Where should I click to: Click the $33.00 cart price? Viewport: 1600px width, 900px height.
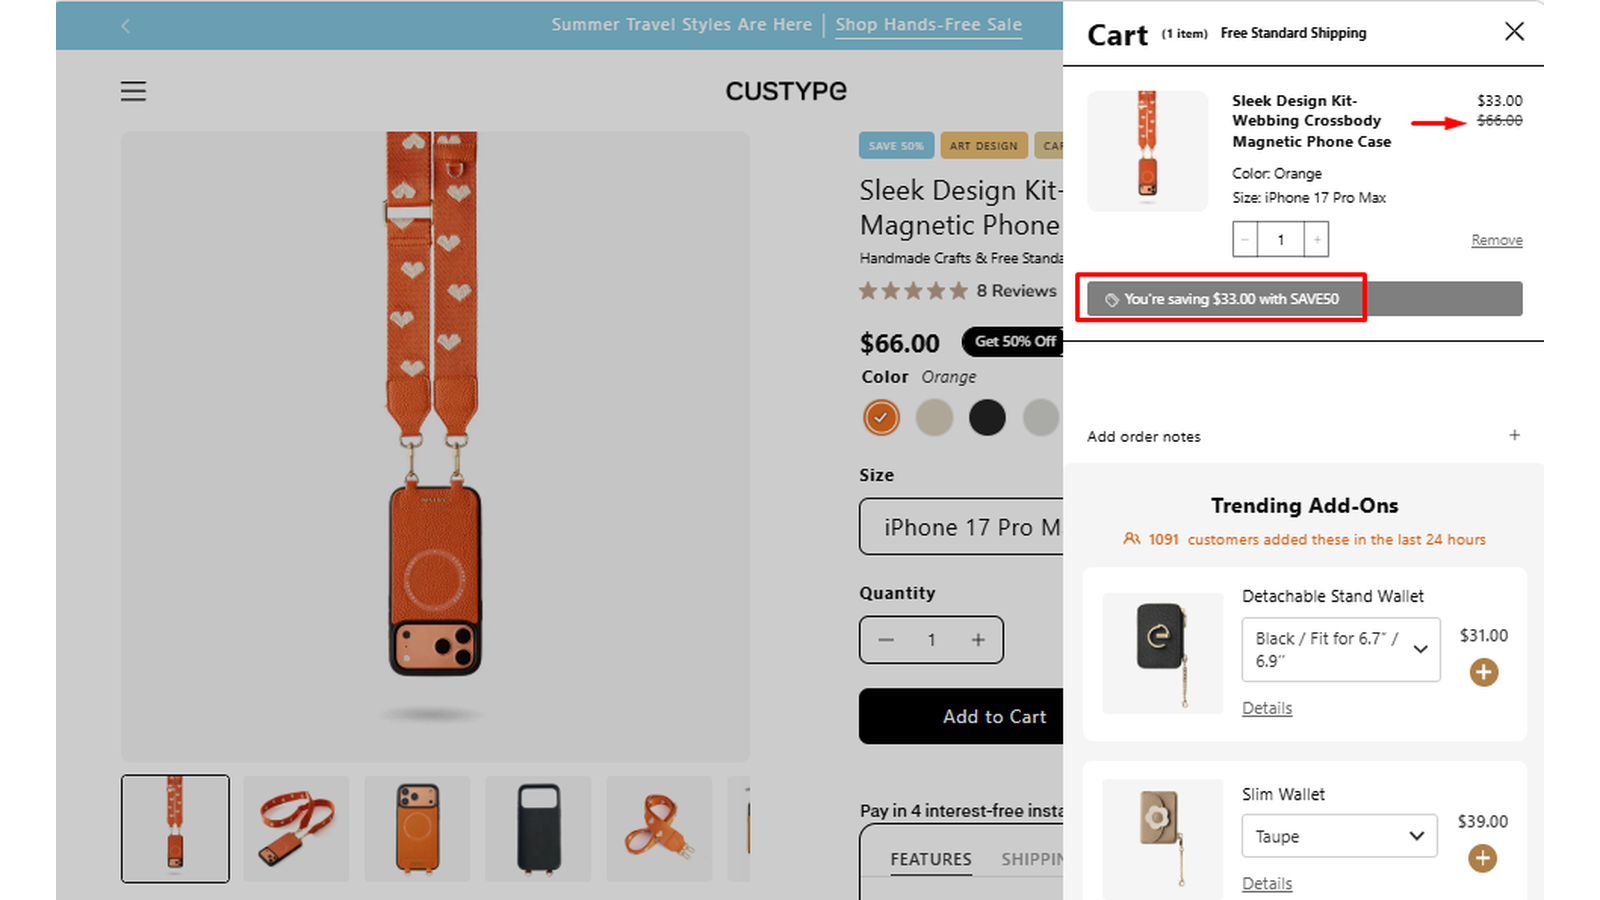(1500, 100)
